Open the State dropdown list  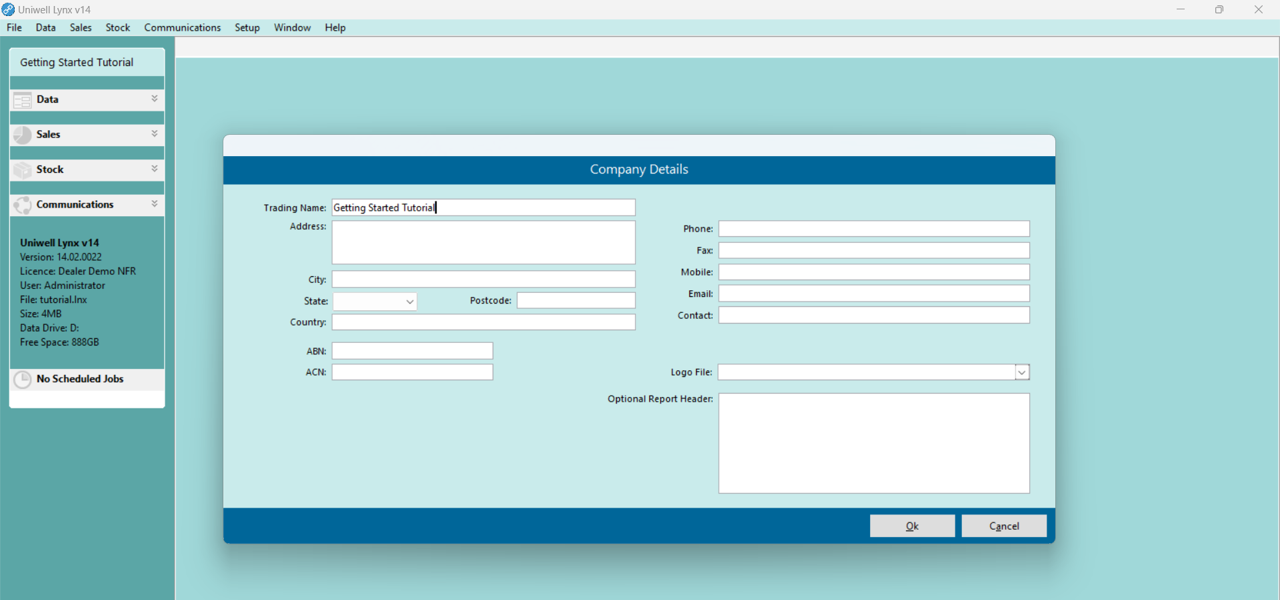[410, 301]
